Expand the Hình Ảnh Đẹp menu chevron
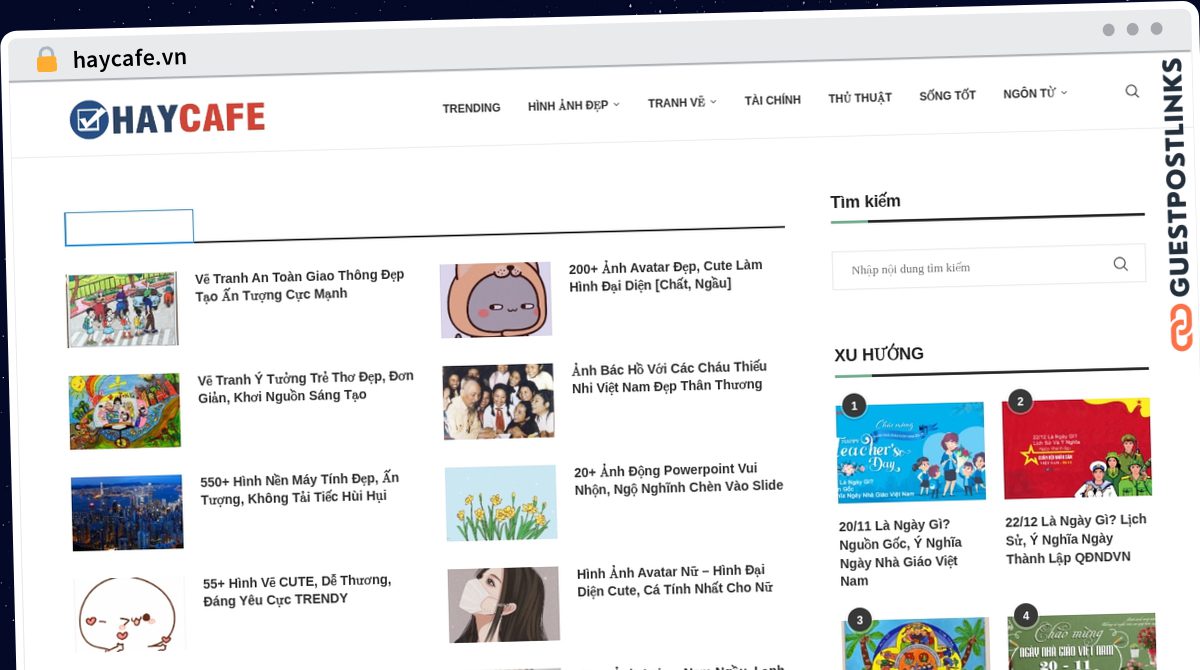 617,104
